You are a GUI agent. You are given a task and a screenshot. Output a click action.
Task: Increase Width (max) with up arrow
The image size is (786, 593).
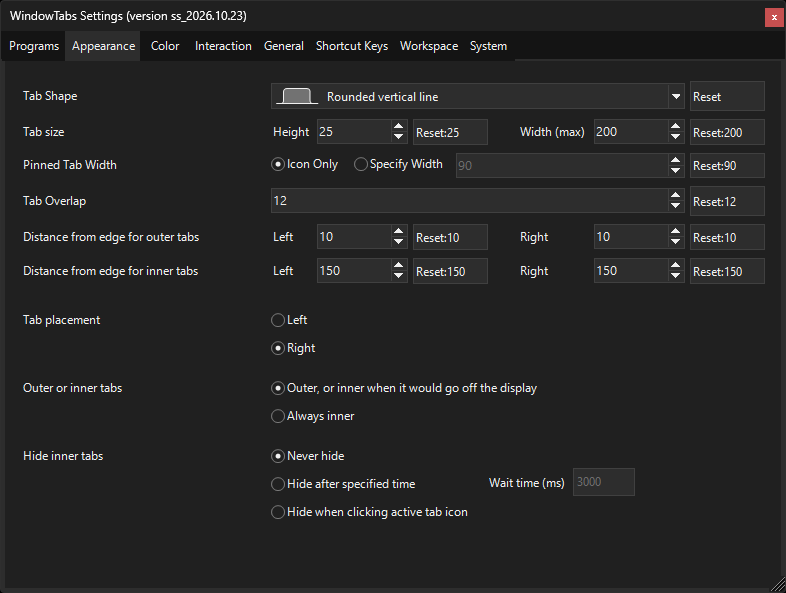click(676, 126)
